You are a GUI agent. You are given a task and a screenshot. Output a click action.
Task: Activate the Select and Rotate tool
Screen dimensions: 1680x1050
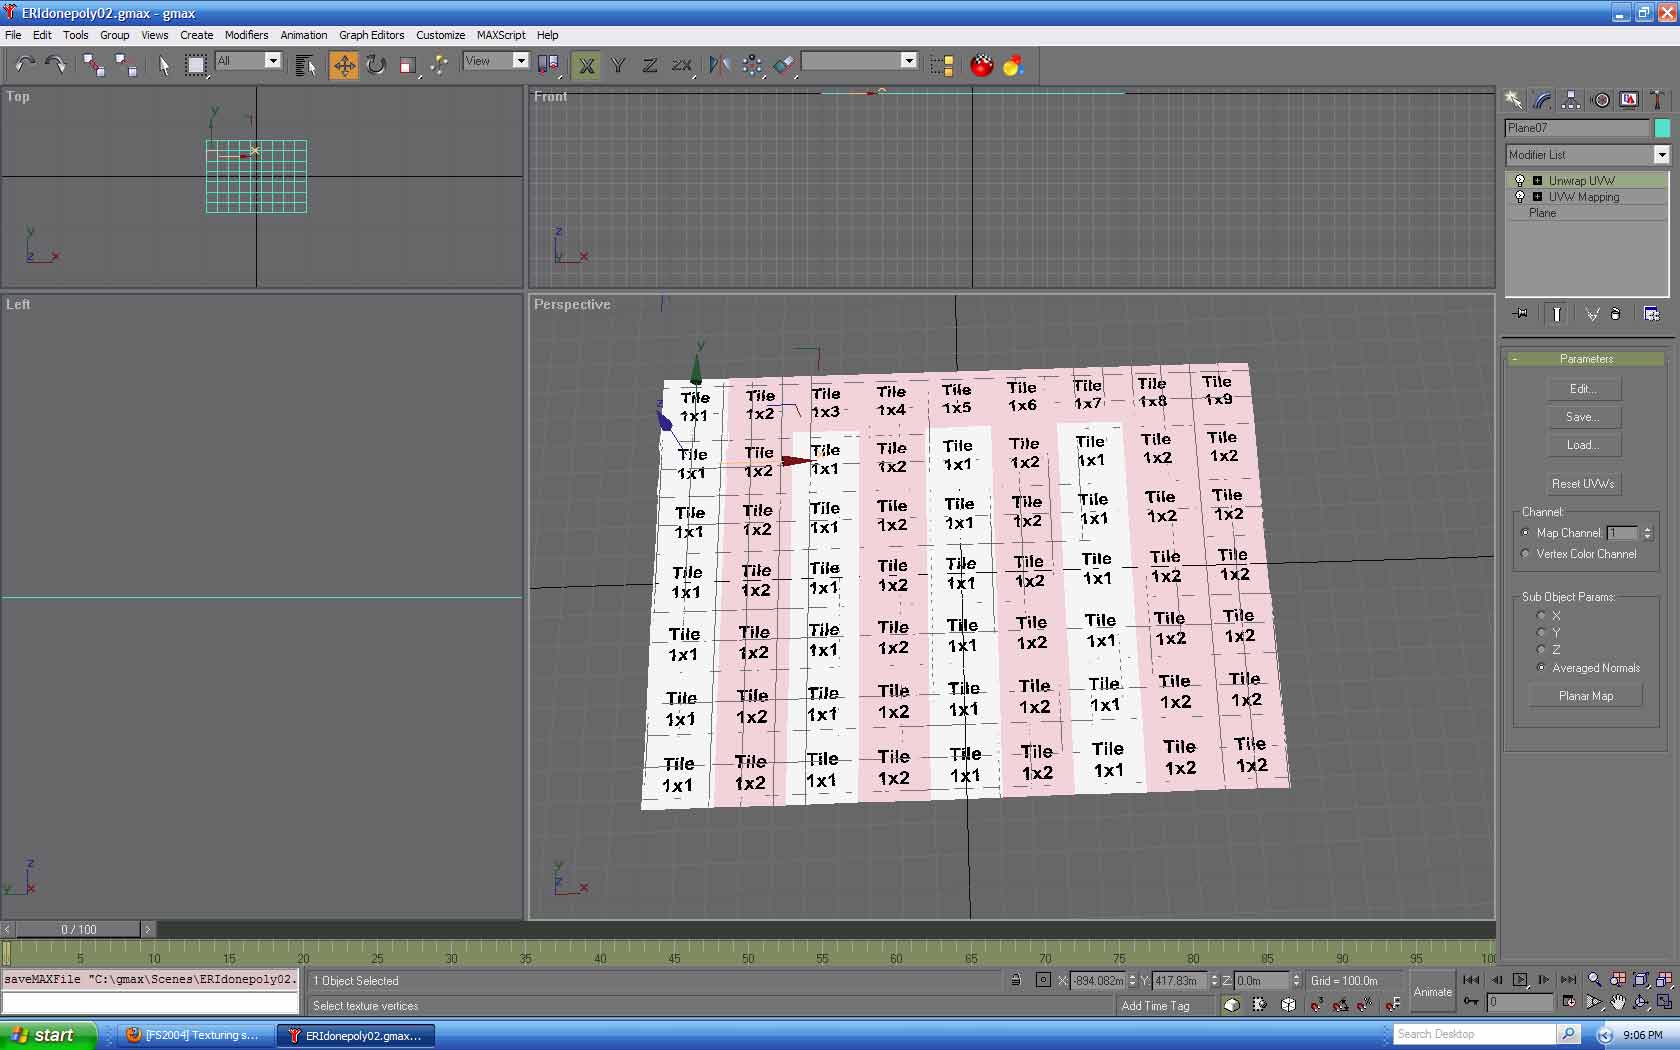[375, 66]
